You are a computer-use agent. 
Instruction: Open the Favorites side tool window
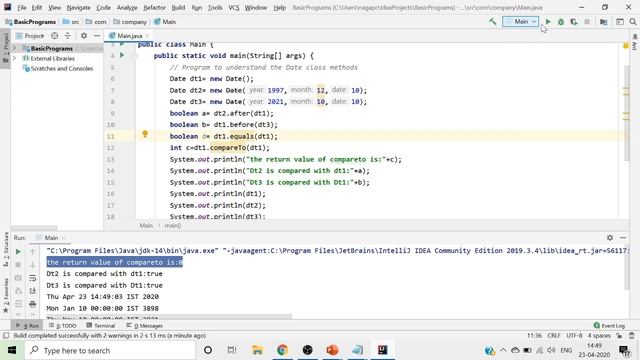coord(6,296)
